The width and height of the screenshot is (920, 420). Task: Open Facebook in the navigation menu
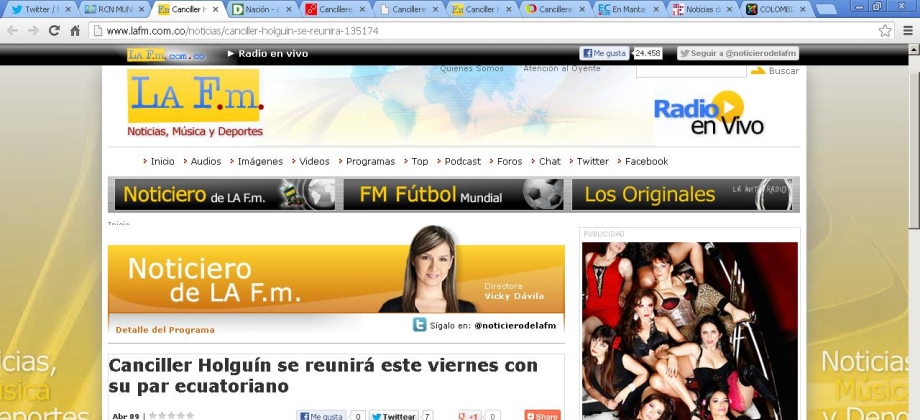(647, 161)
